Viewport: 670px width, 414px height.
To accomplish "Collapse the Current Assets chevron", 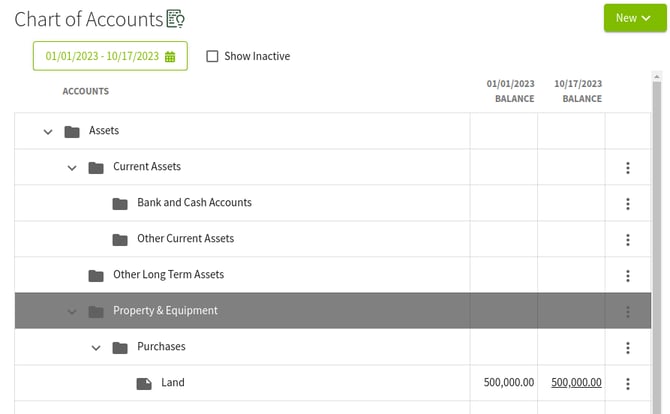I will (x=72, y=168).
